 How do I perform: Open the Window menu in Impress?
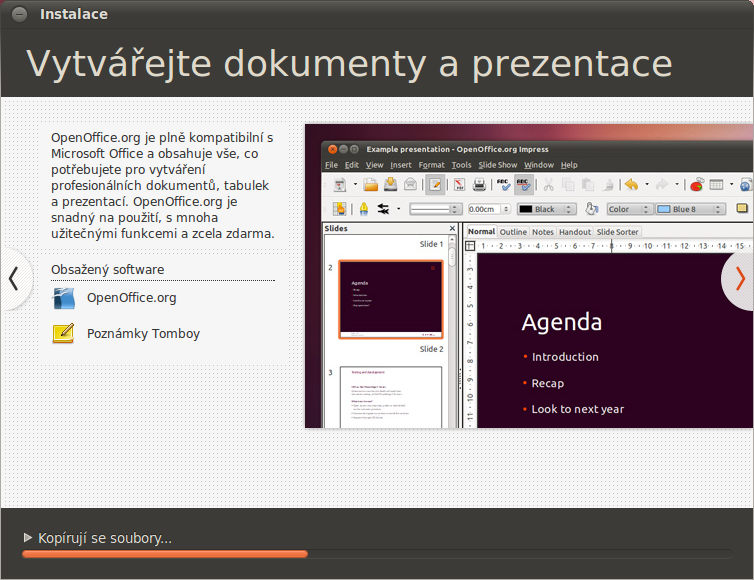(x=539, y=165)
